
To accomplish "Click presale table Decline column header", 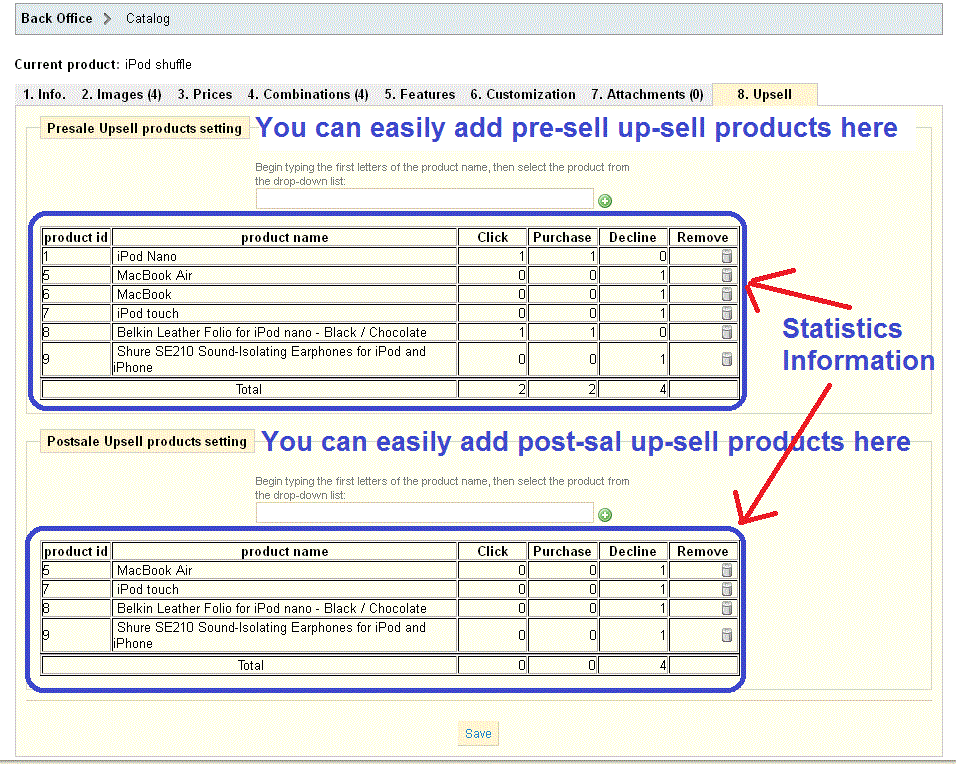I will 633,237.
